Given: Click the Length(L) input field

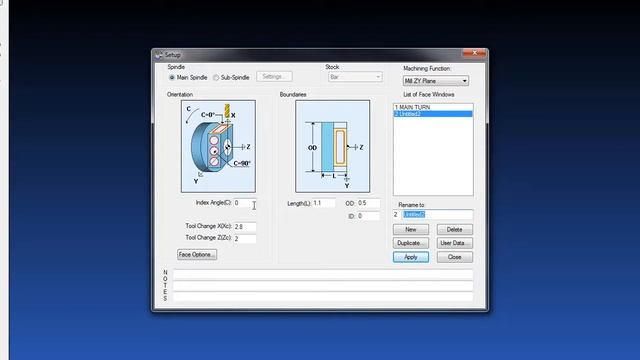Looking at the screenshot, I should (x=324, y=203).
